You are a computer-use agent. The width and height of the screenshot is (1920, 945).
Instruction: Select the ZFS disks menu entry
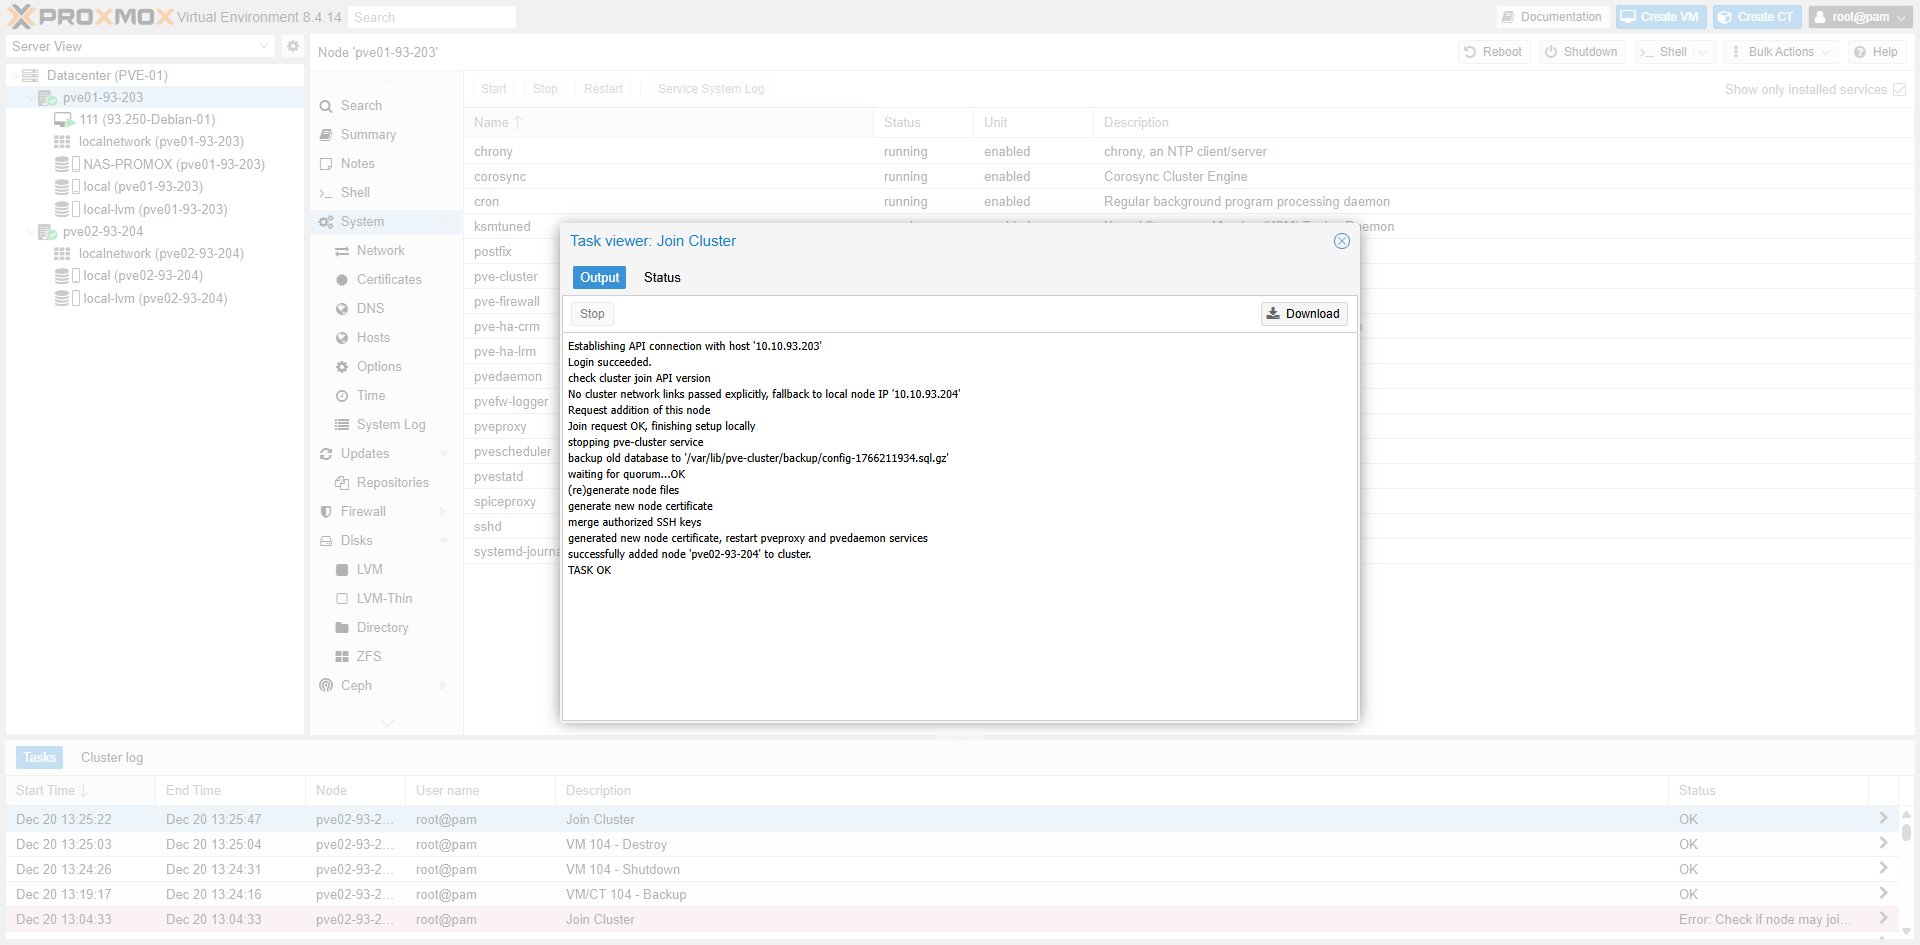click(x=368, y=656)
